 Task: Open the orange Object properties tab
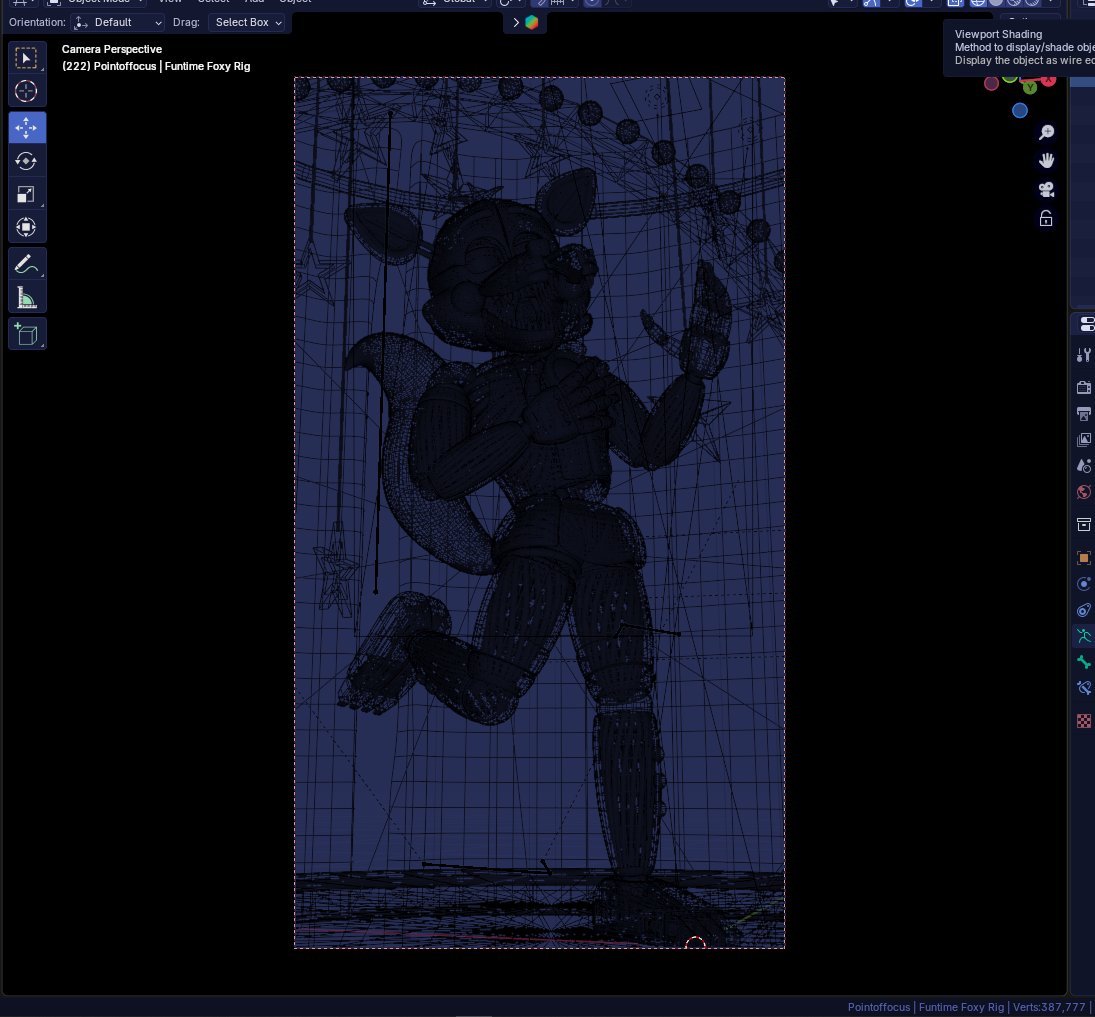[1084, 557]
